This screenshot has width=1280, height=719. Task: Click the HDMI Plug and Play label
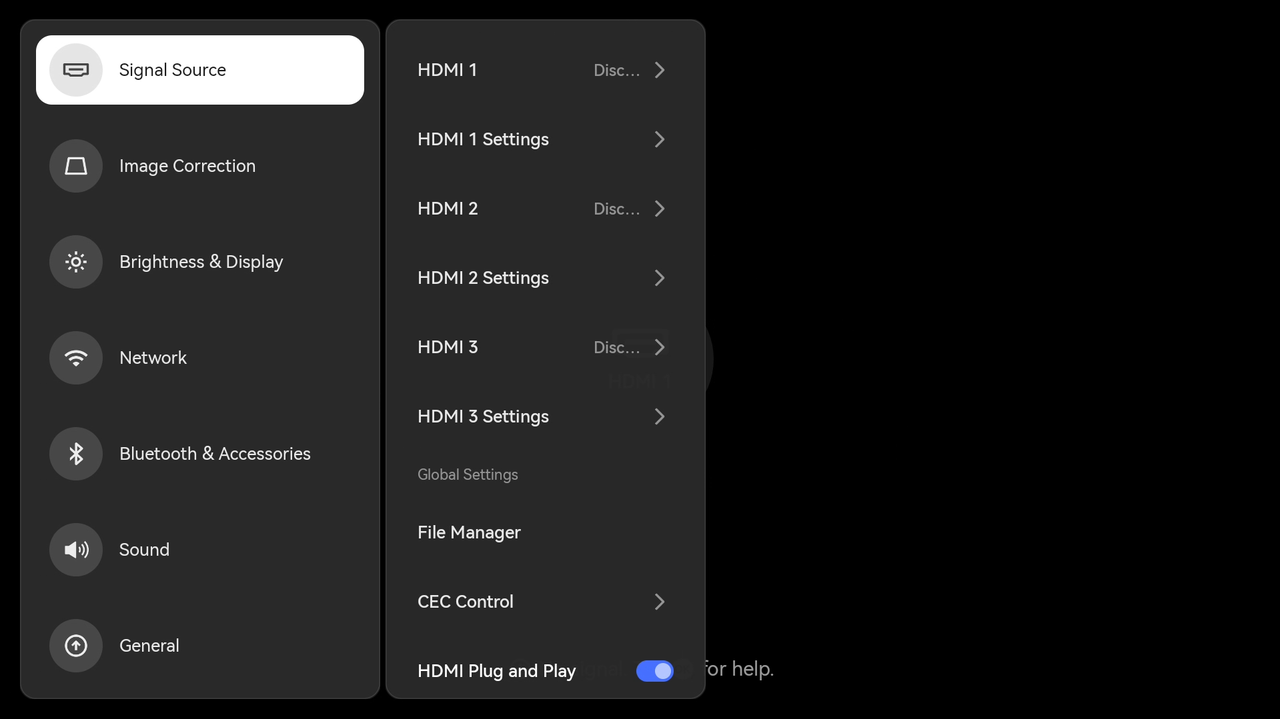tap(496, 671)
